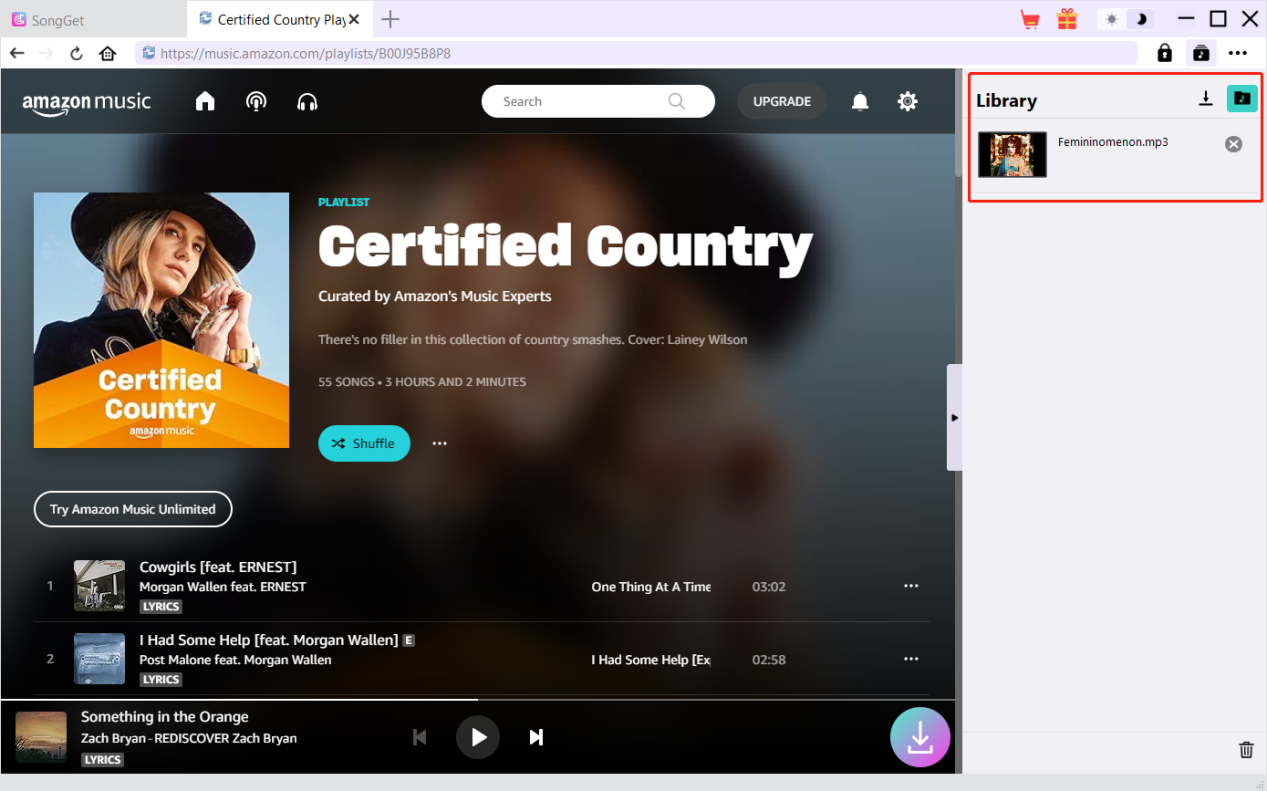
Task: Open more options for Cowgirls track
Action: [x=911, y=586]
